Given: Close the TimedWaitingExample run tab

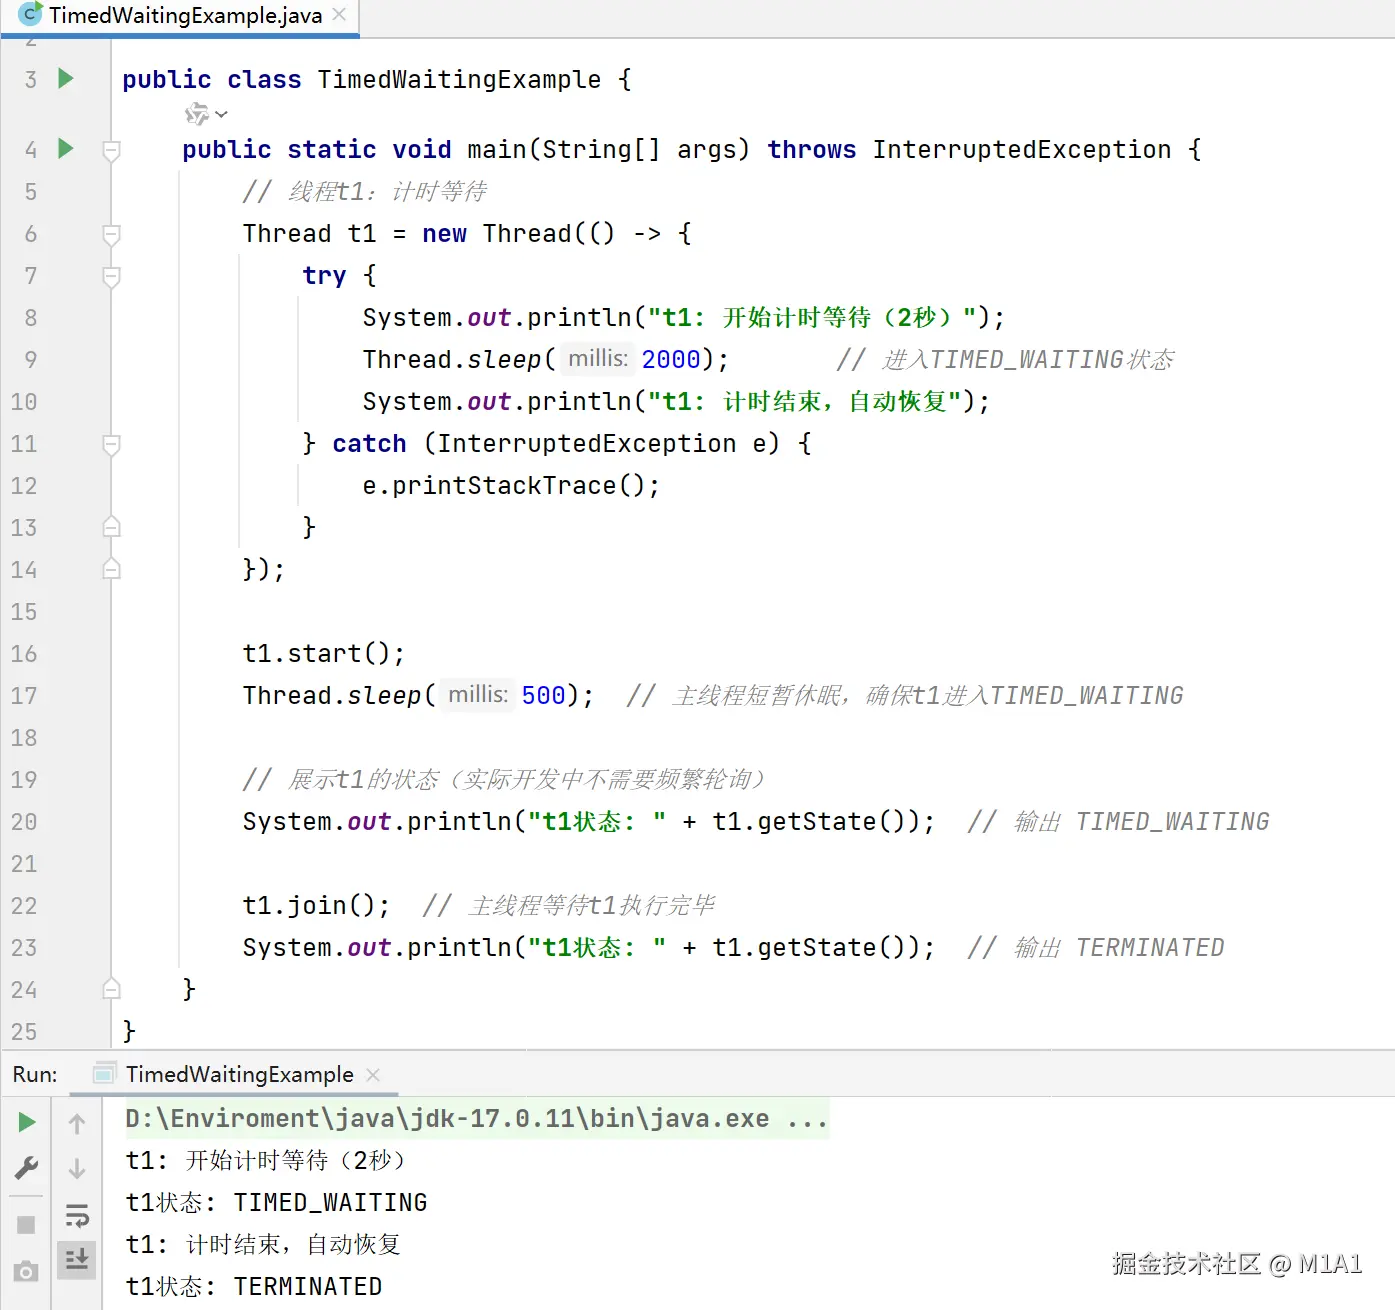Looking at the screenshot, I should coord(373,1075).
